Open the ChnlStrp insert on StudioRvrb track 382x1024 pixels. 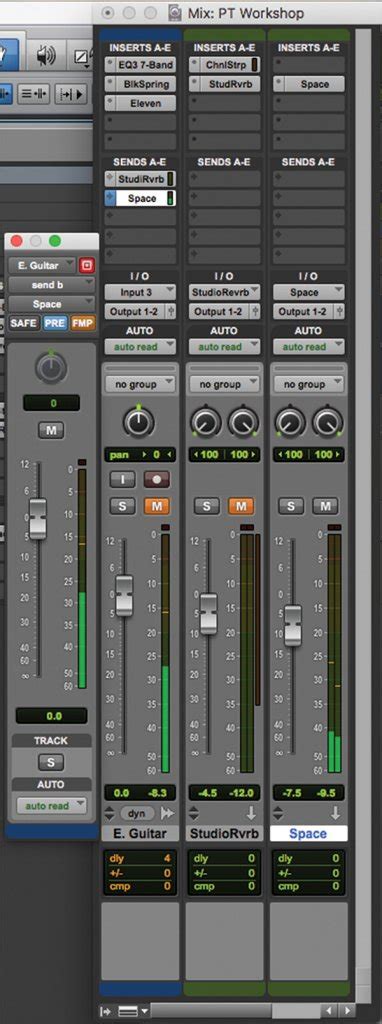[x=225, y=65]
